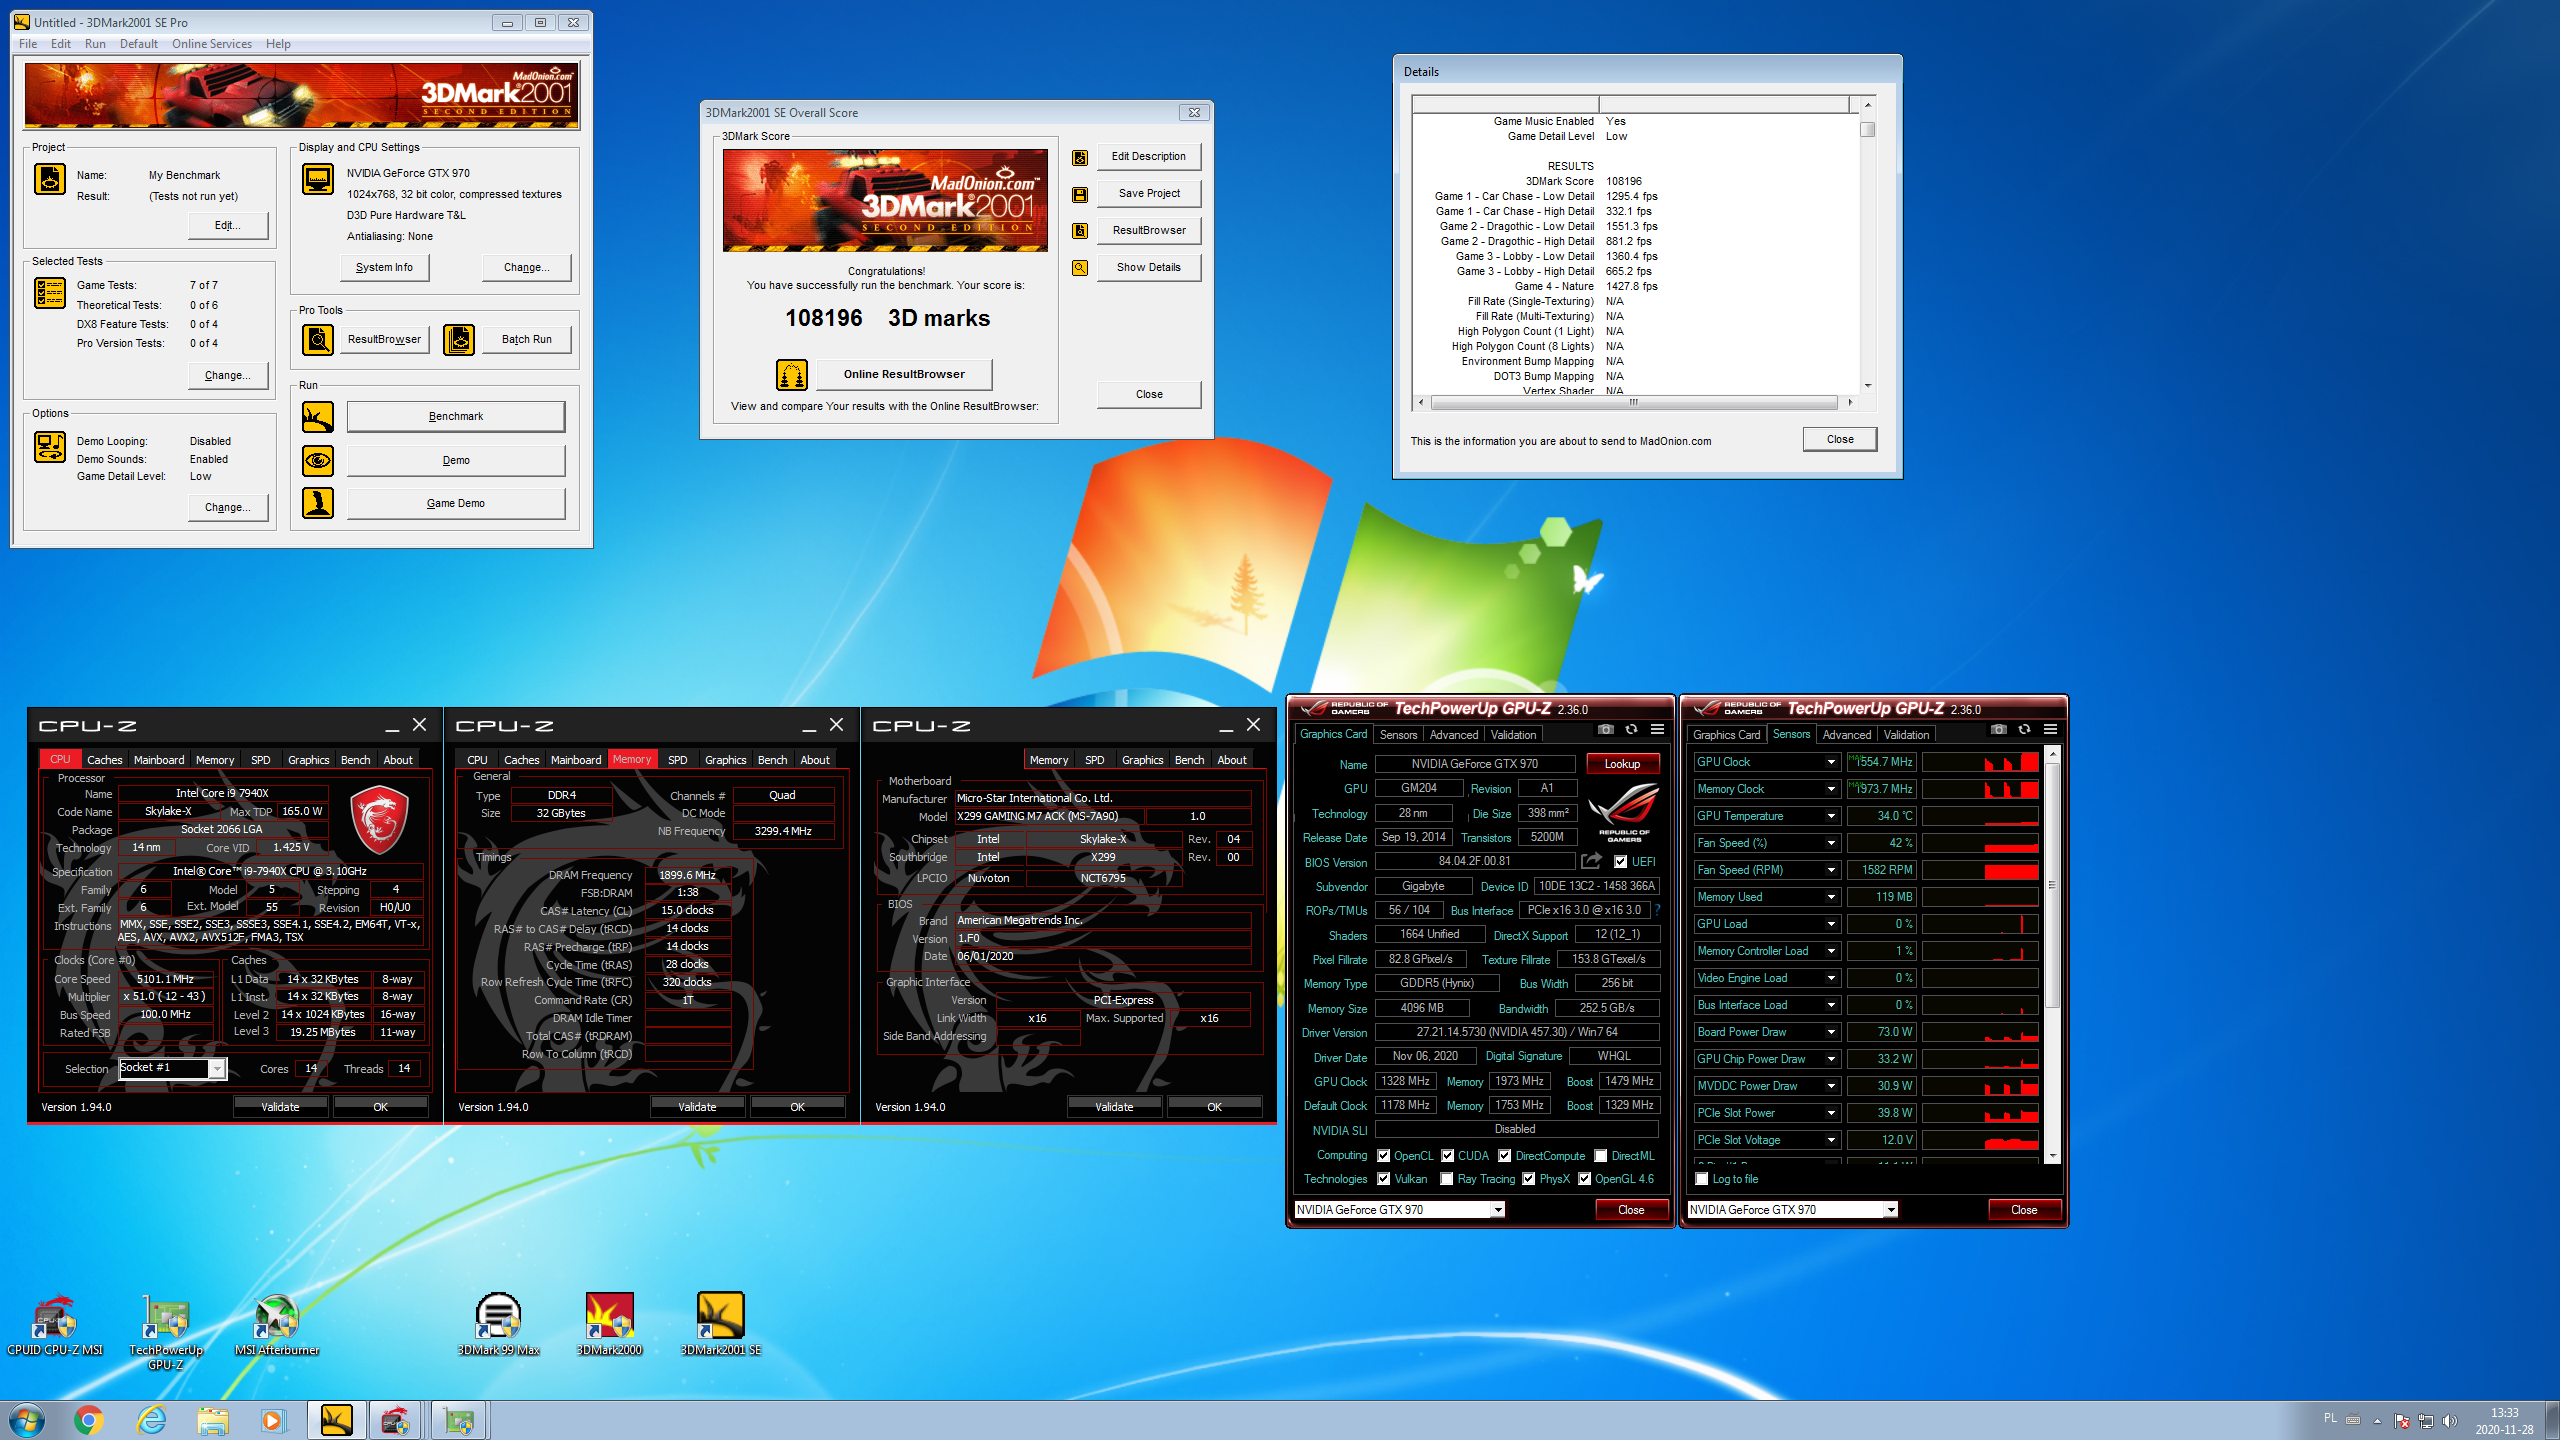Switch to SPD tab in middle CPU-Z window
The width and height of the screenshot is (2560, 1440).
pos(677,760)
